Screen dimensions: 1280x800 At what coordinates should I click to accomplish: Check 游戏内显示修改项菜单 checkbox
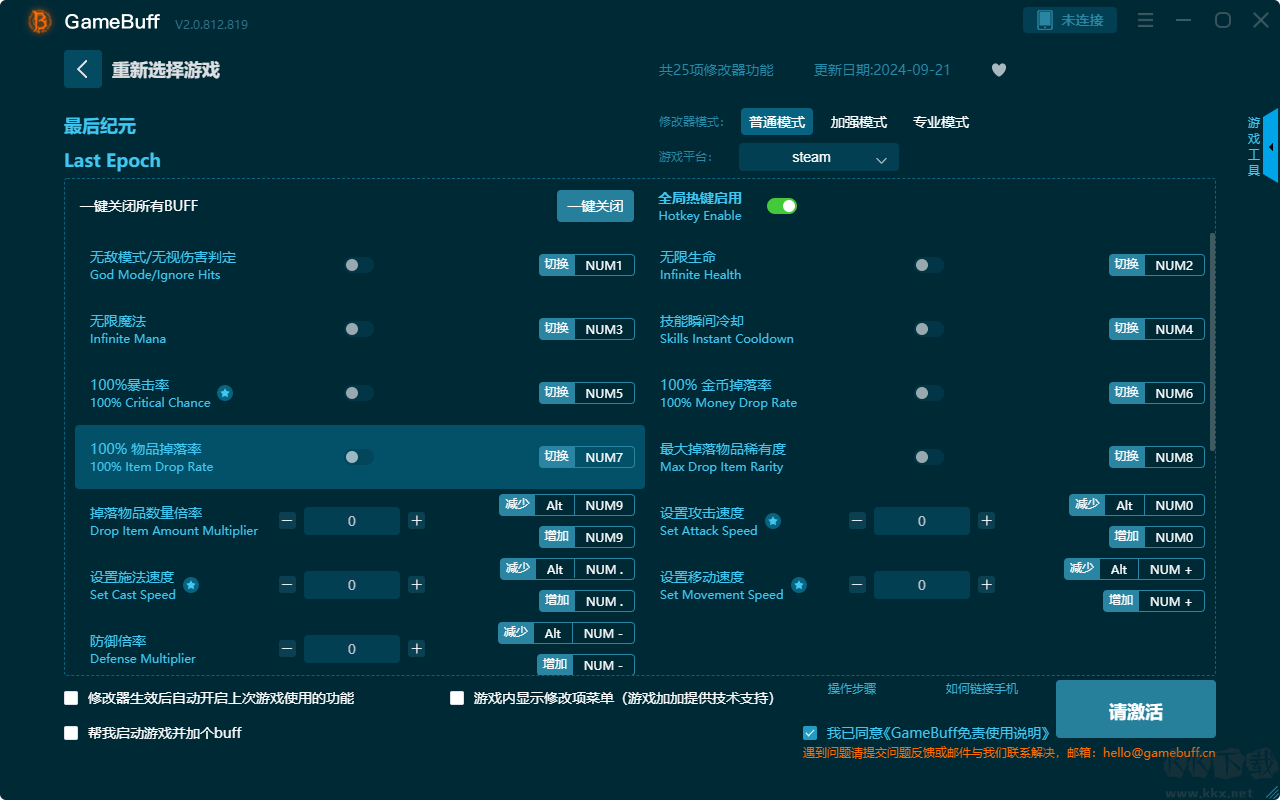(x=457, y=698)
